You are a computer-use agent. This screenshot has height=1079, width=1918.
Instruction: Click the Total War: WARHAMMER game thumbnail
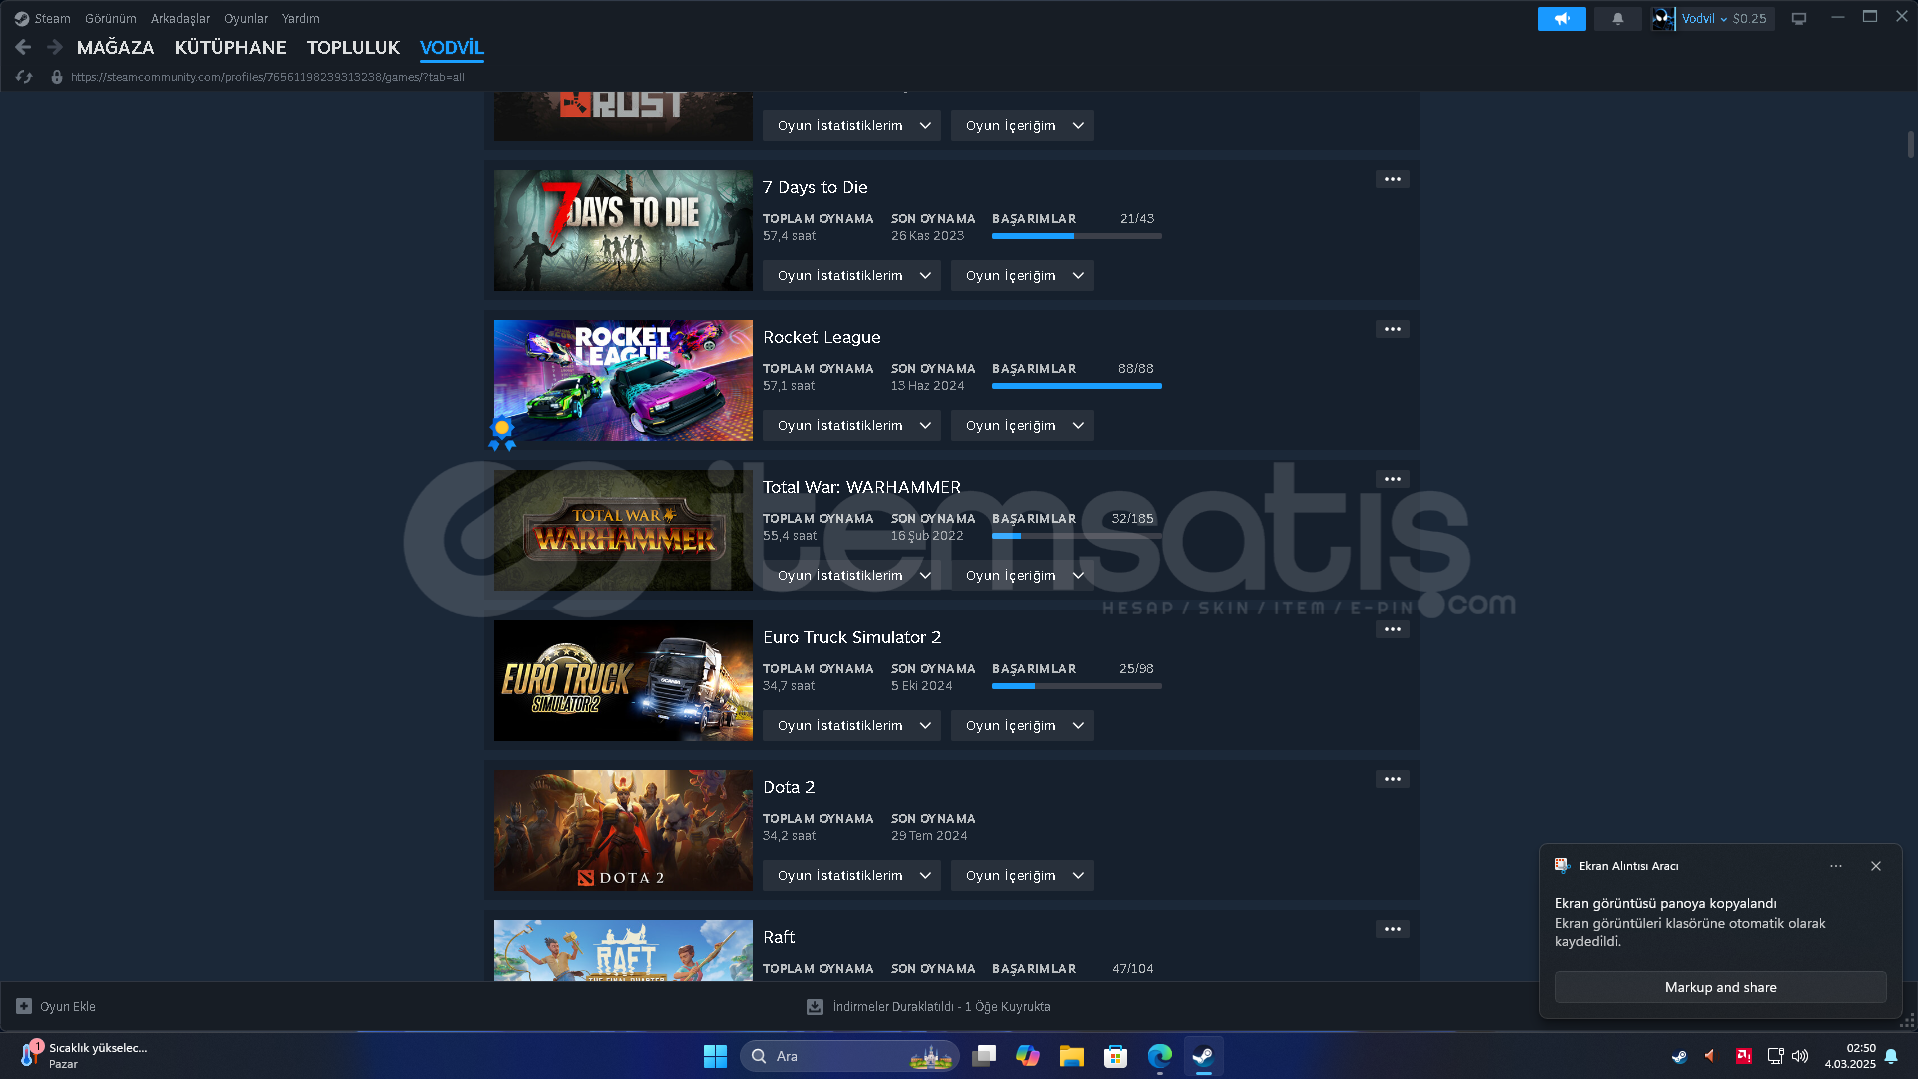(623, 530)
